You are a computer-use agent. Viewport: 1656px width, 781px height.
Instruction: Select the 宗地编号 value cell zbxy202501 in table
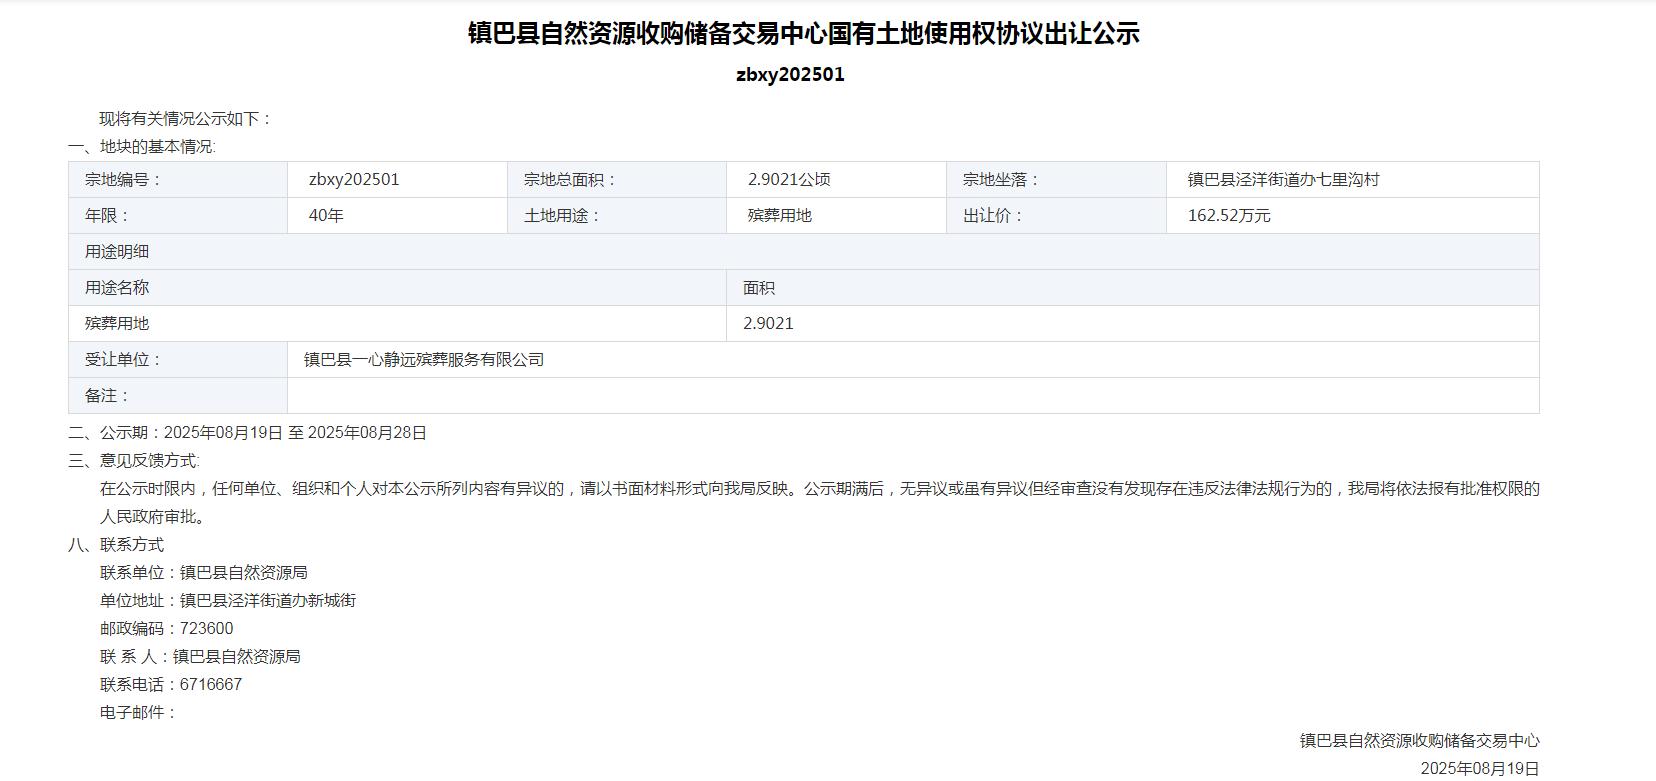click(354, 180)
